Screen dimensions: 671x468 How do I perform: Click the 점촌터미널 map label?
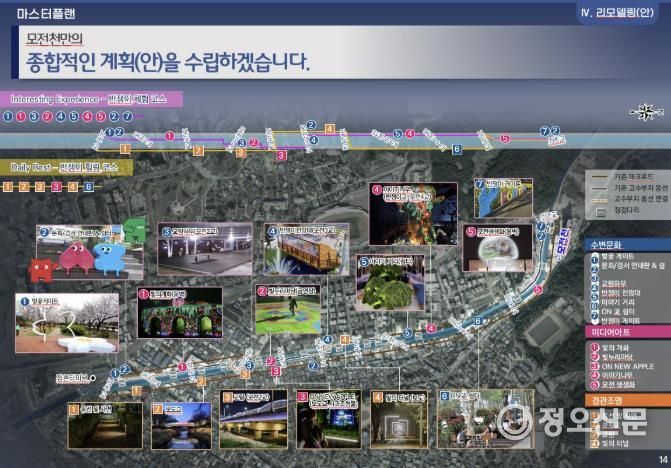coord(72,379)
